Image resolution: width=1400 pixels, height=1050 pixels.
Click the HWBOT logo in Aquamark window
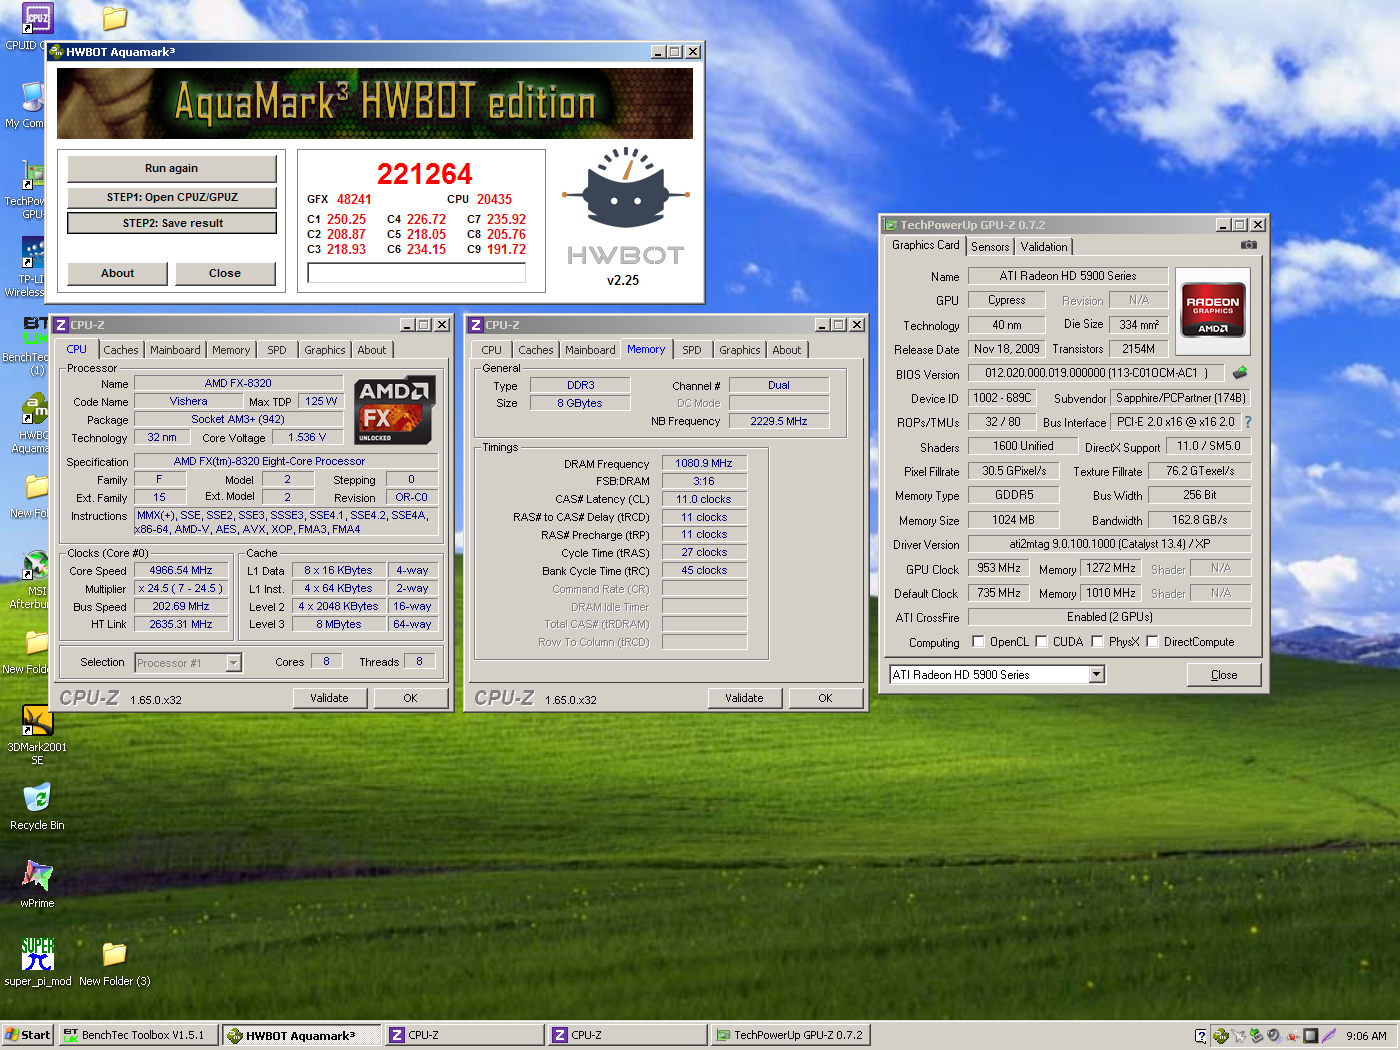624,208
